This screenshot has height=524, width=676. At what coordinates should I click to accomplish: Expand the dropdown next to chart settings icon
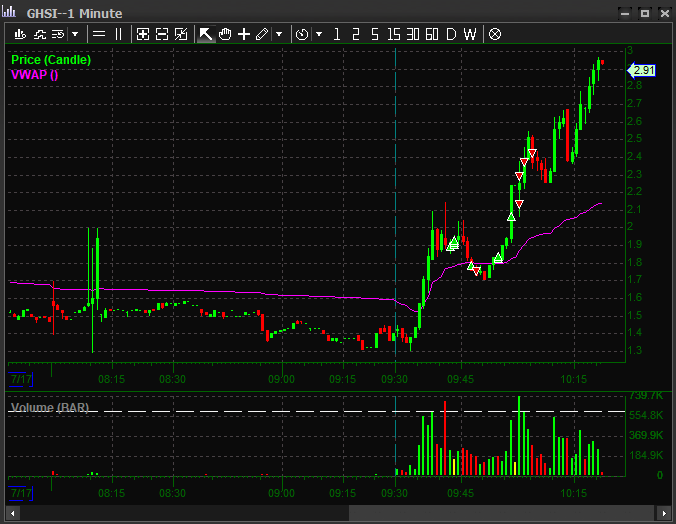(75, 34)
